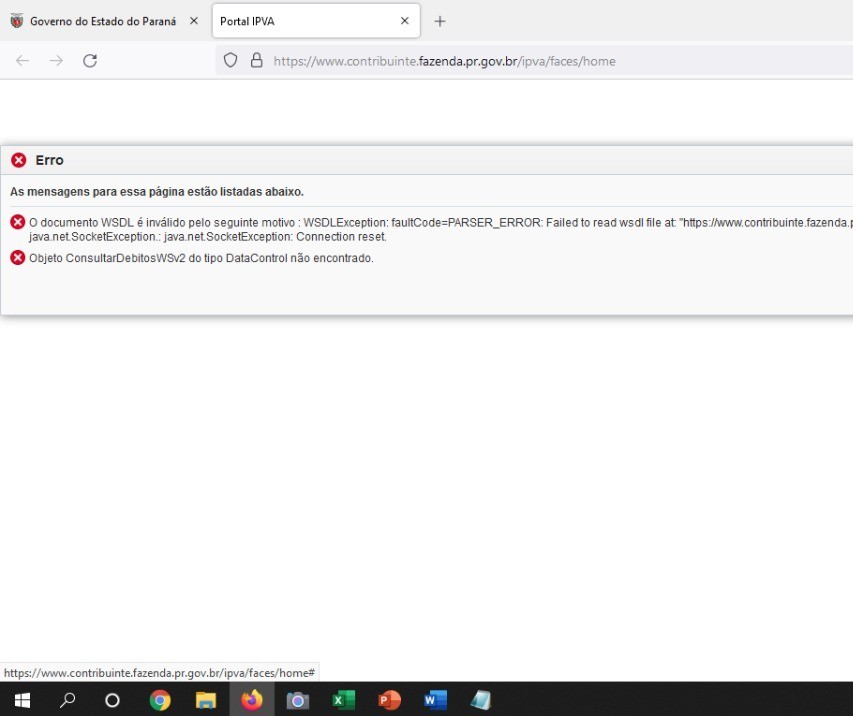Open Word from the taskbar
The image size is (853, 716).
(435, 700)
